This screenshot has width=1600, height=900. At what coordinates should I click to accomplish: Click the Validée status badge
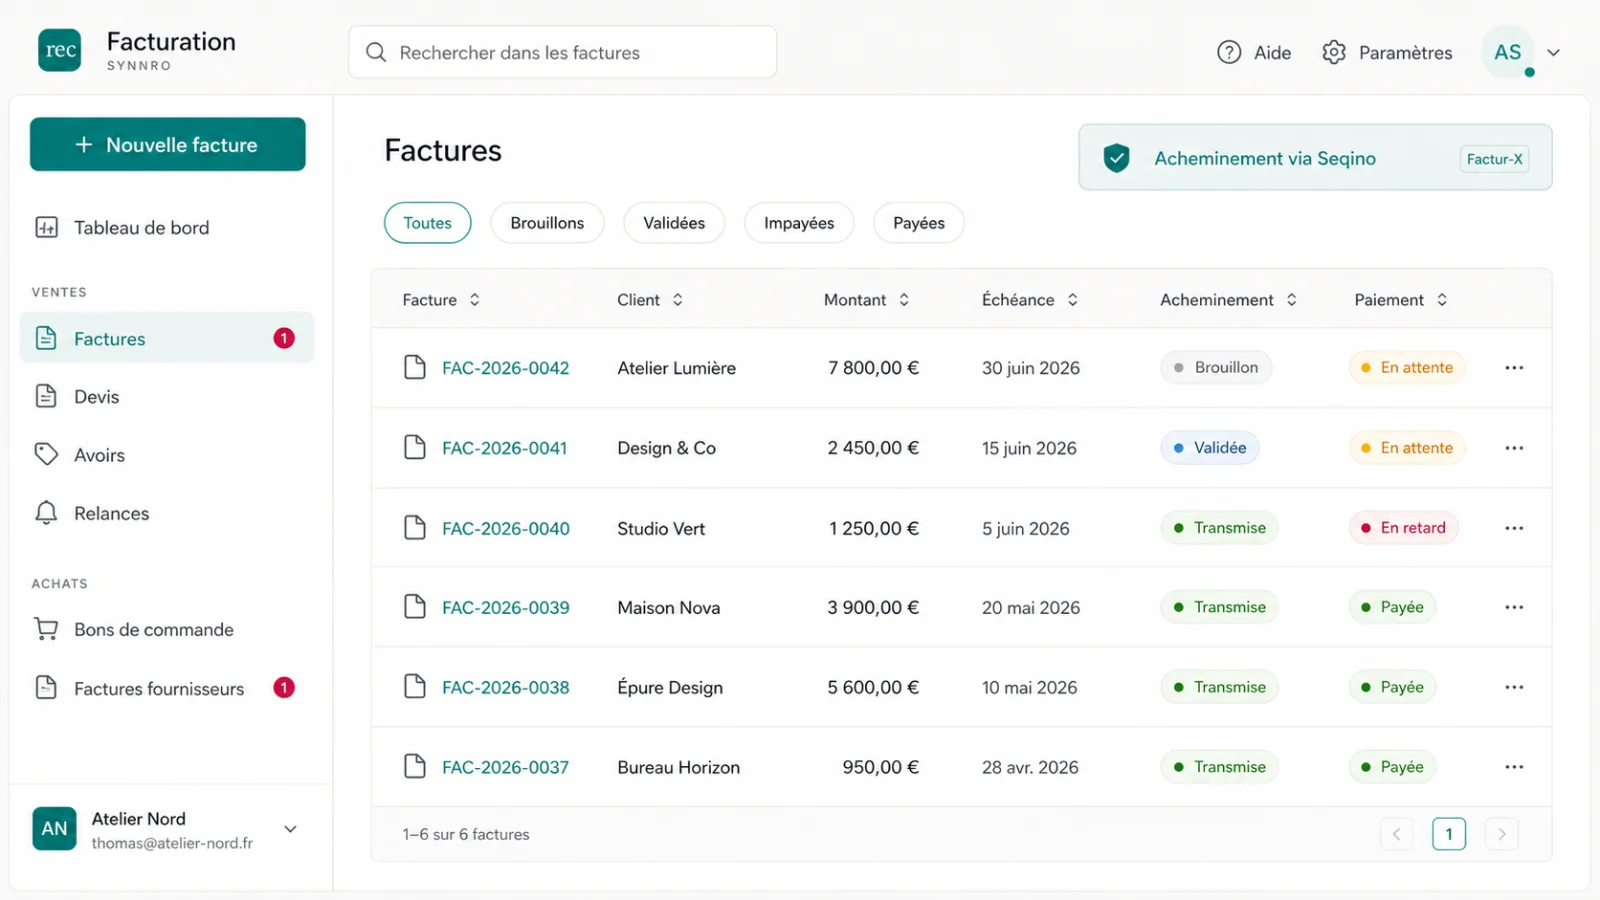(1210, 447)
